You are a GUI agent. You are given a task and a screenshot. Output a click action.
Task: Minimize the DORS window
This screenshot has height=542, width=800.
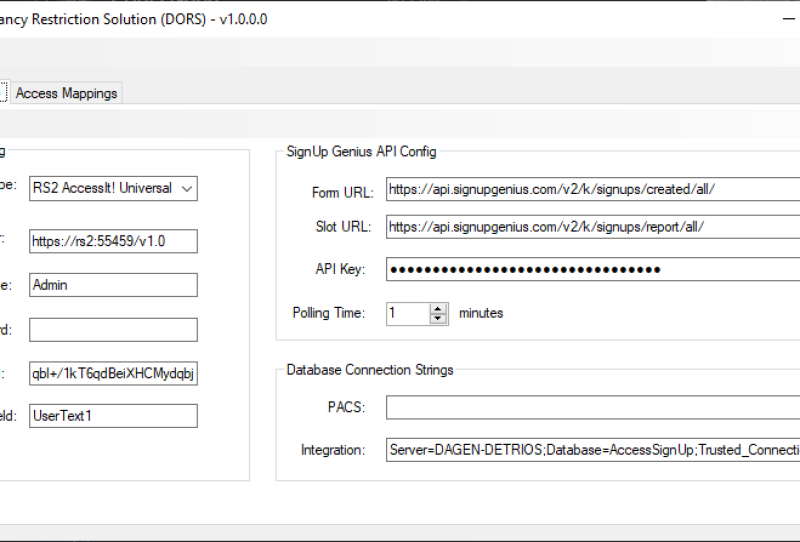click(x=787, y=19)
